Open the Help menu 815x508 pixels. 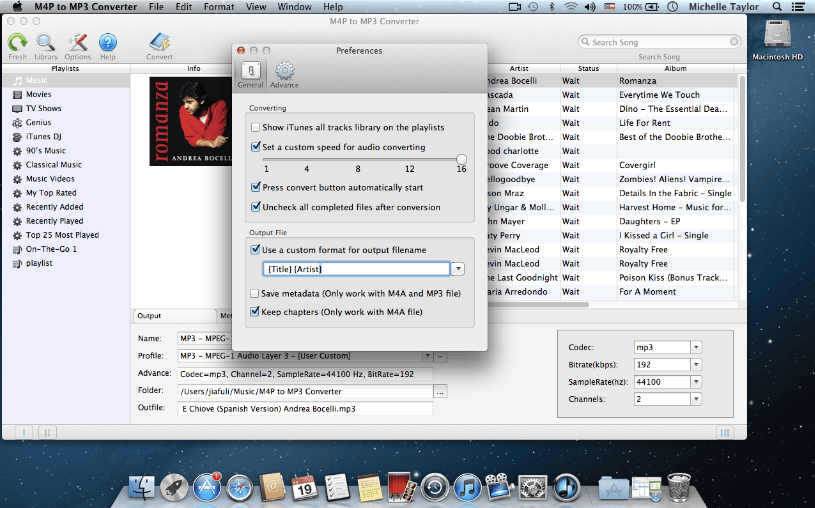pos(333,7)
